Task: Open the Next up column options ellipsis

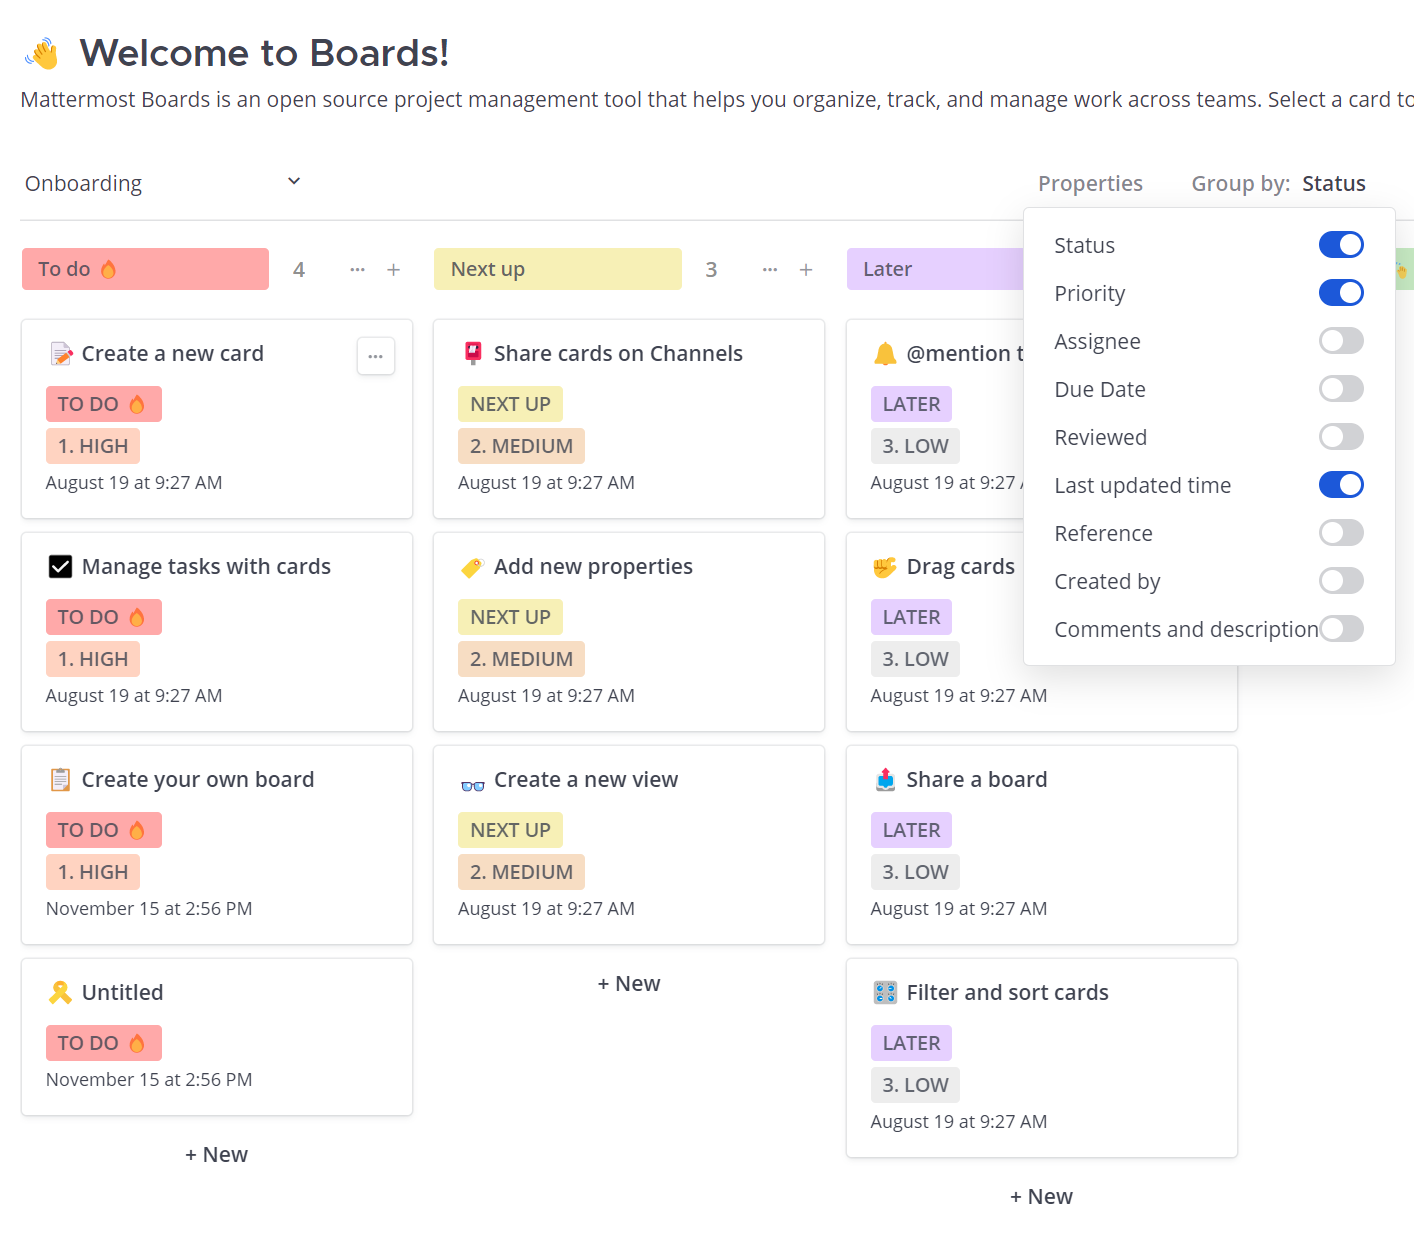Action: (x=770, y=270)
